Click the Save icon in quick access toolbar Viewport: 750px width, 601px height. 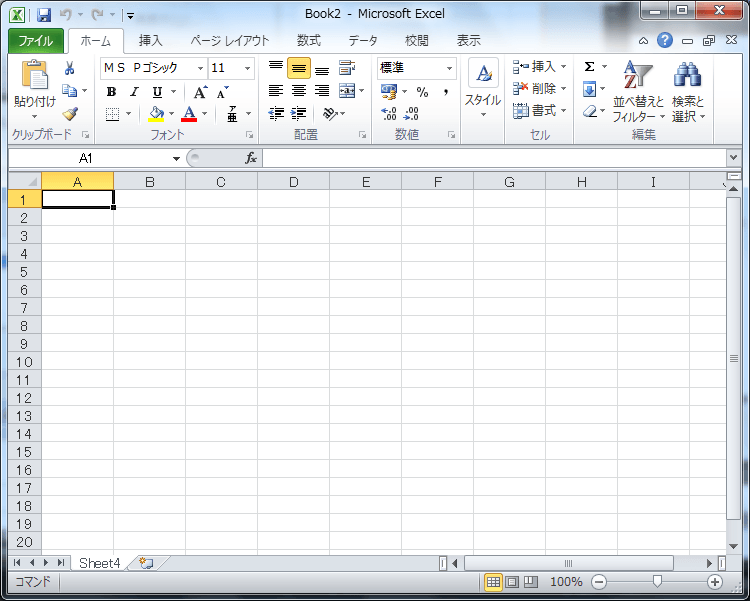click(x=44, y=15)
